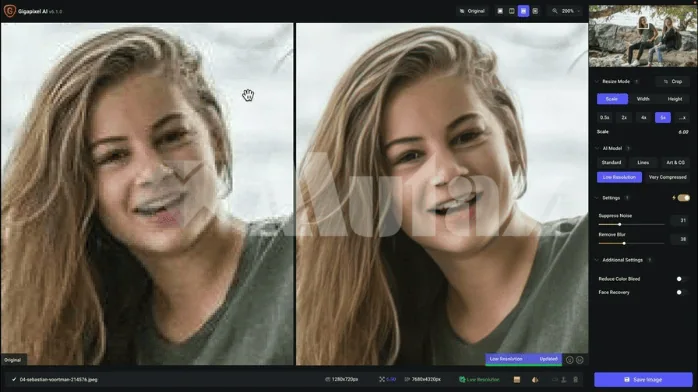This screenshot has height=392, width=698.
Task: Click the tan color swatch in bottom bar
Action: [517, 380]
